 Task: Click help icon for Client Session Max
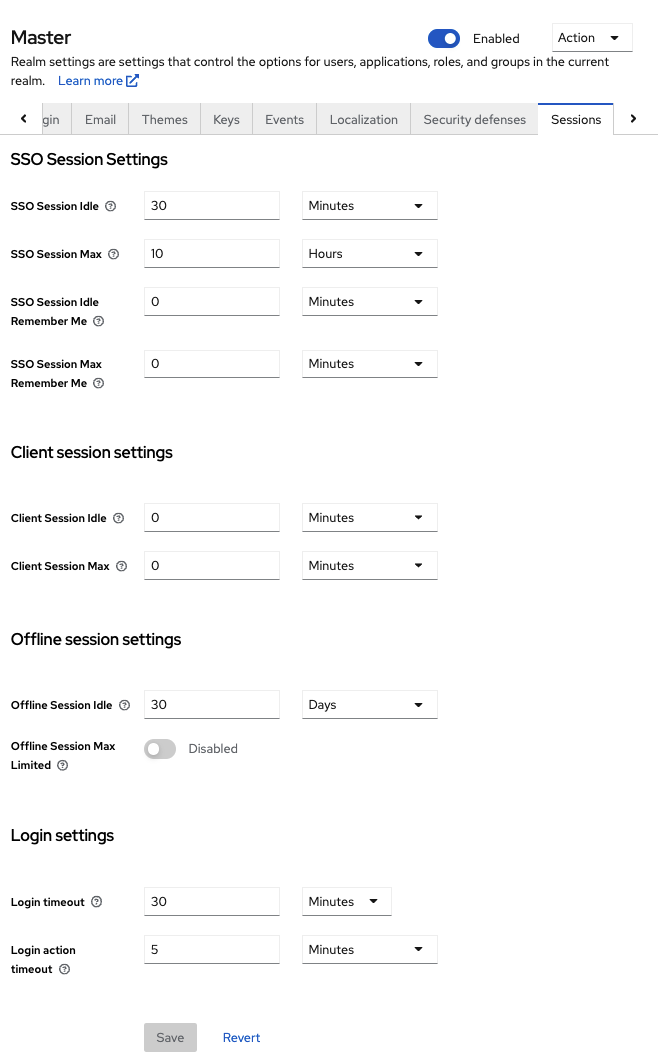122,566
